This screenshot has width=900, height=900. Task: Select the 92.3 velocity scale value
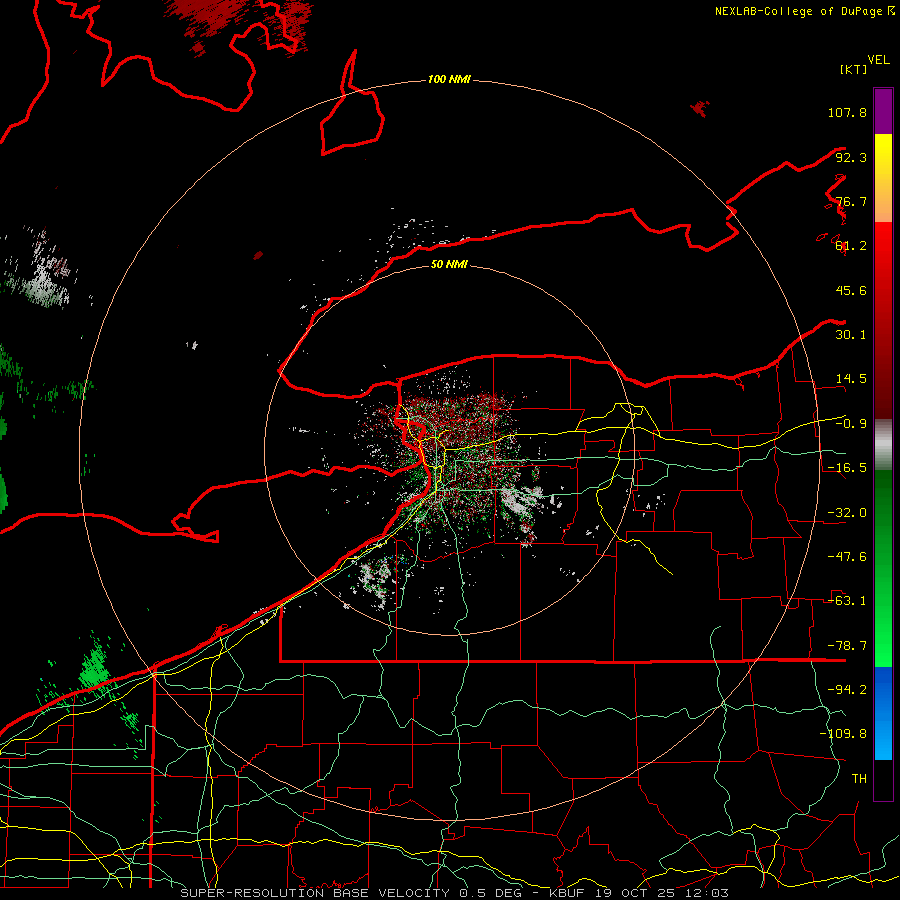click(851, 157)
